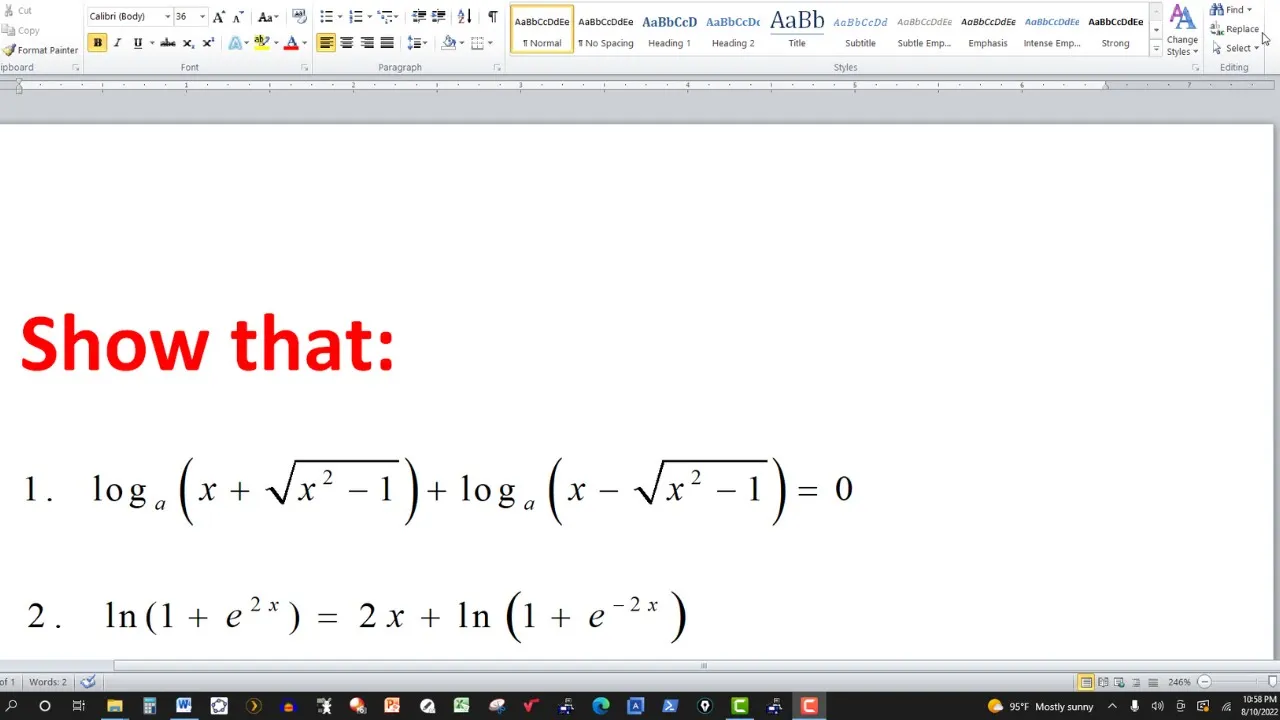Viewport: 1280px width, 720px height.
Task: Click Clear Formatting icon
Action: tap(299, 17)
